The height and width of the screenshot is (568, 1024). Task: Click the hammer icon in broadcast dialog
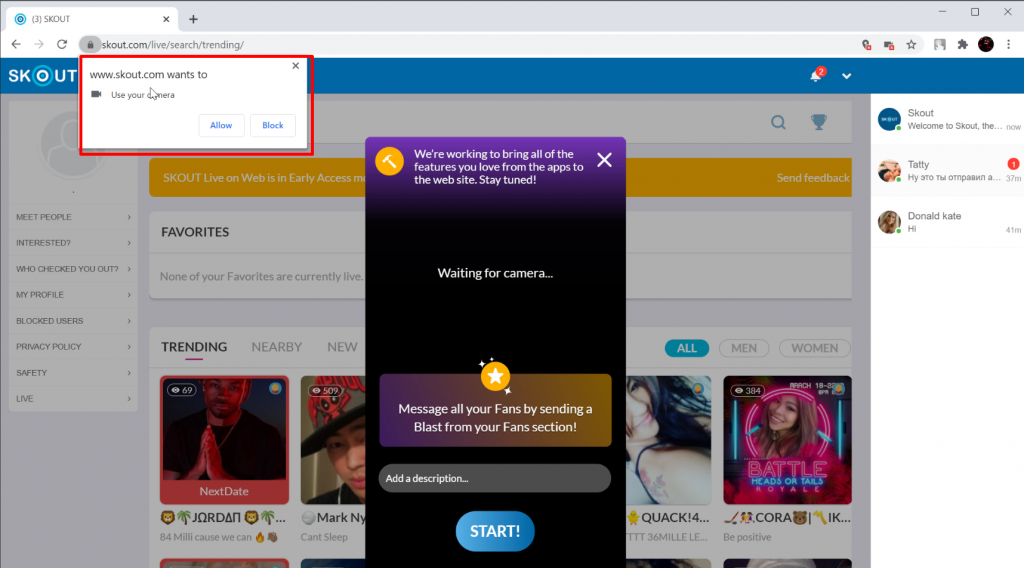pos(389,161)
